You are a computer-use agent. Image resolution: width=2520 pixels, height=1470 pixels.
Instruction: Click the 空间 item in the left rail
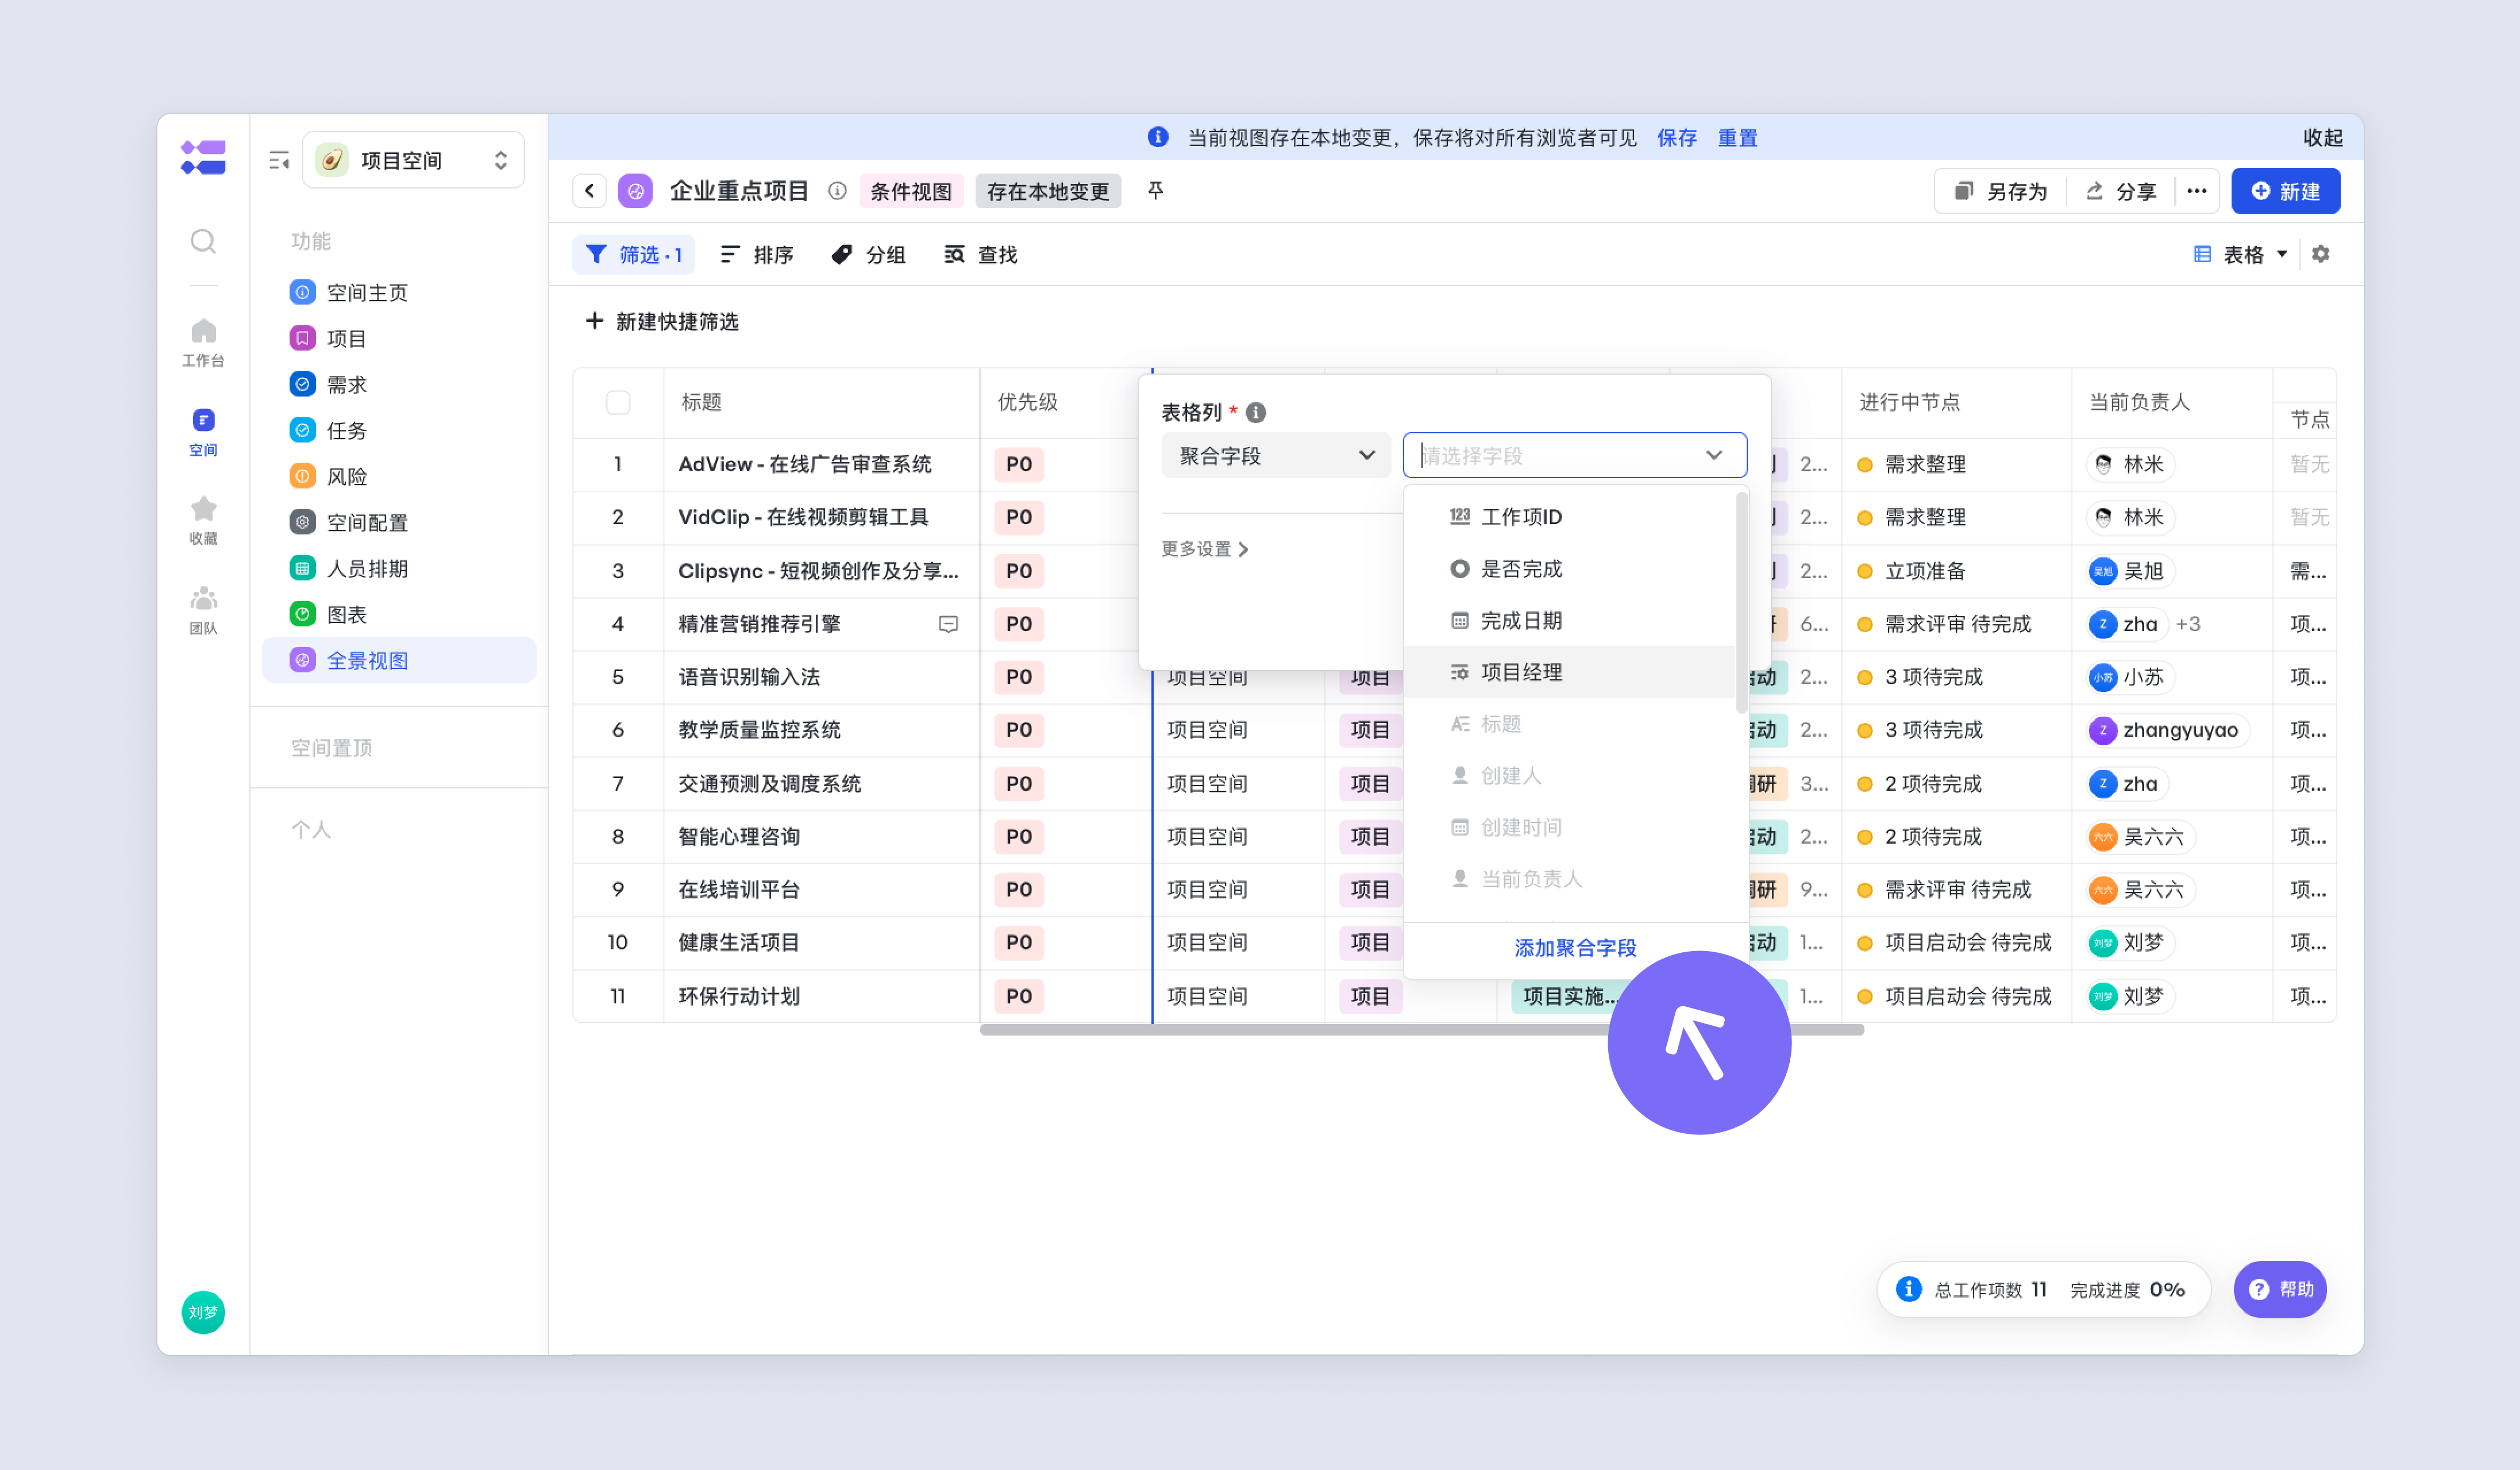(203, 432)
